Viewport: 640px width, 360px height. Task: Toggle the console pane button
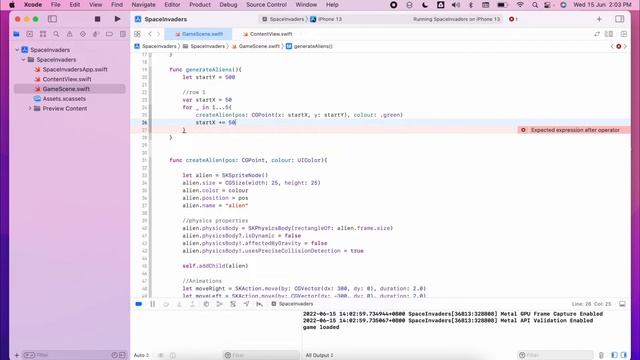(x=623, y=356)
